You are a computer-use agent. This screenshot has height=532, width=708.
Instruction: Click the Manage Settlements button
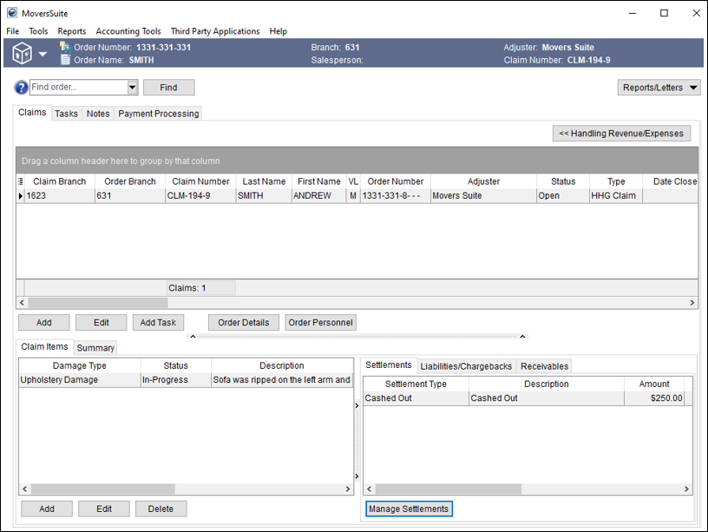408,509
